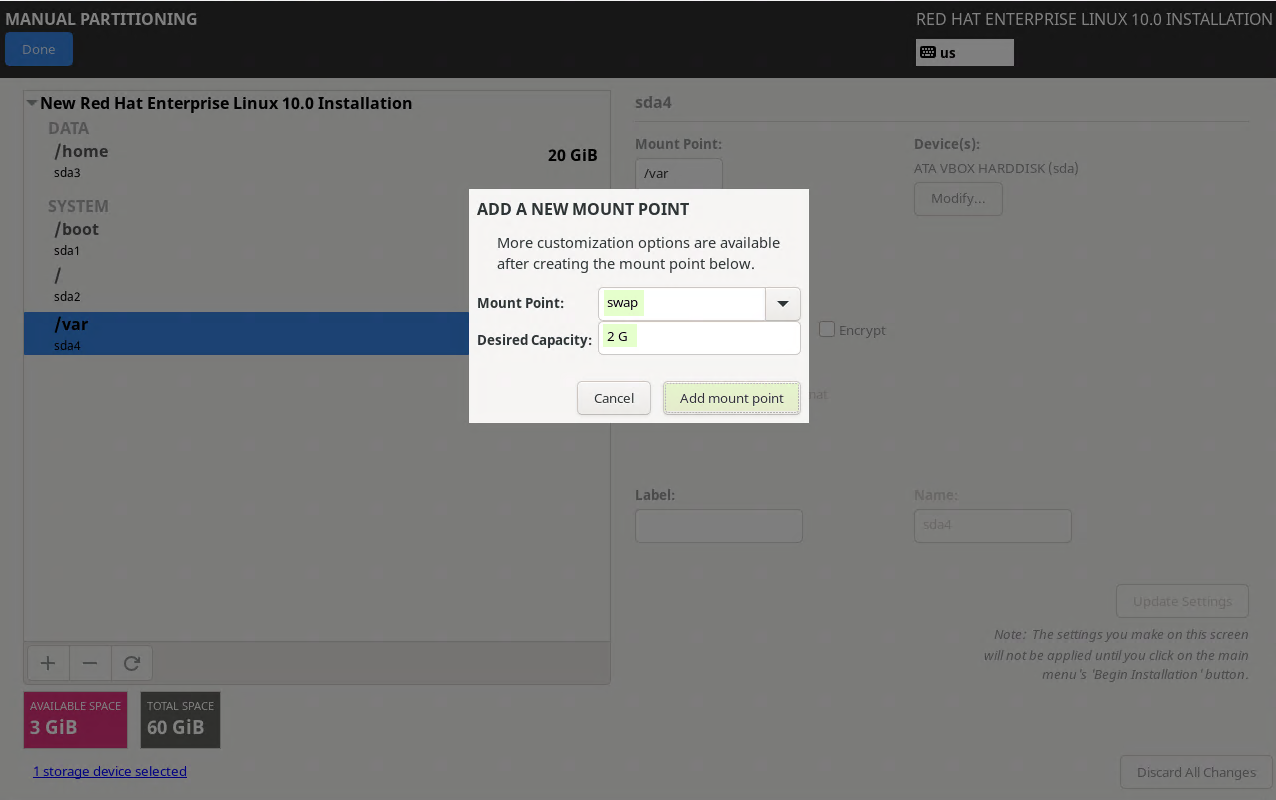Screen dimensions: 1276x800
Task: Click the plus icon to add a partition
Action: coord(47,663)
